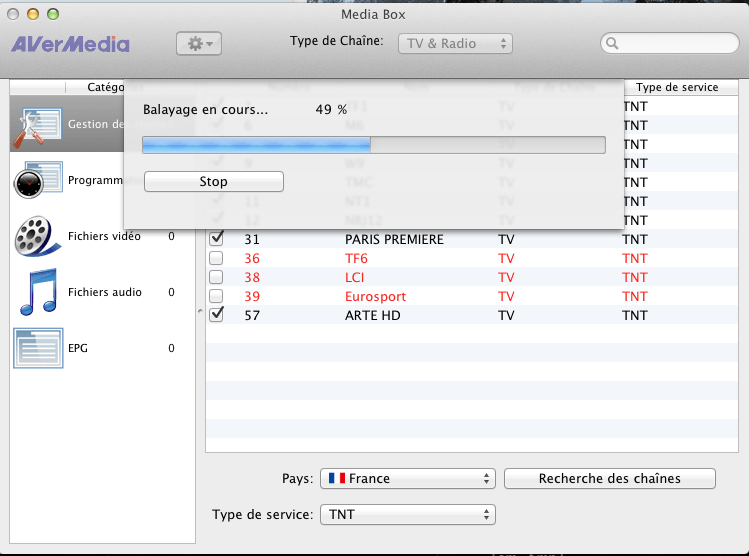
Task: Open the Pays country dropdown
Action: (x=407, y=478)
